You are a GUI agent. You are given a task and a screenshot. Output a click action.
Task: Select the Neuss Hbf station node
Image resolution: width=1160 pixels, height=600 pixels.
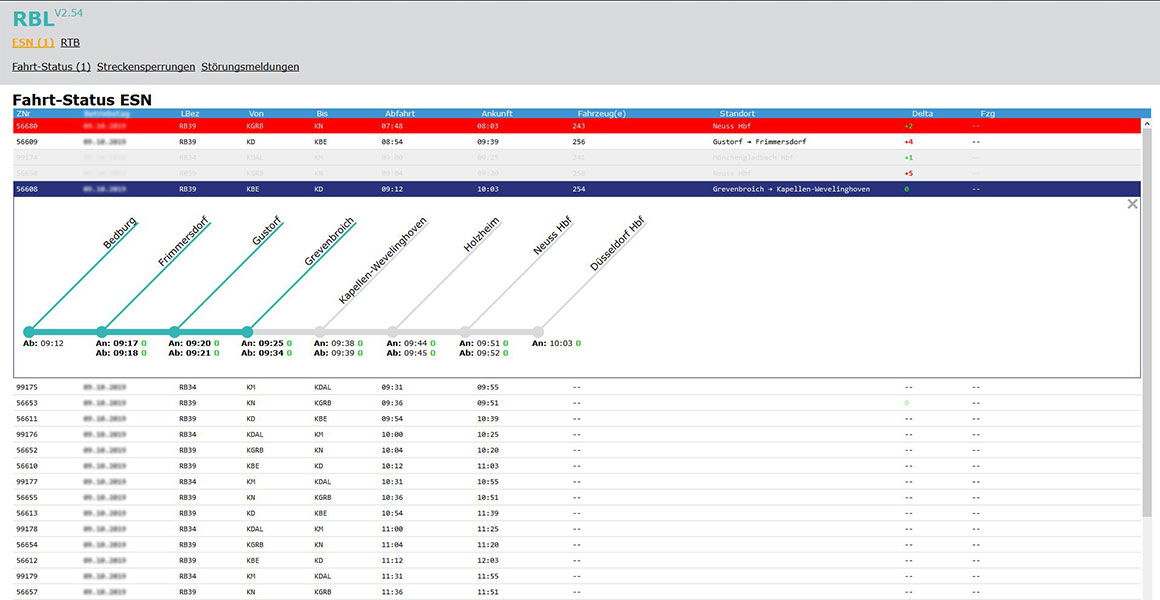[x=465, y=331]
